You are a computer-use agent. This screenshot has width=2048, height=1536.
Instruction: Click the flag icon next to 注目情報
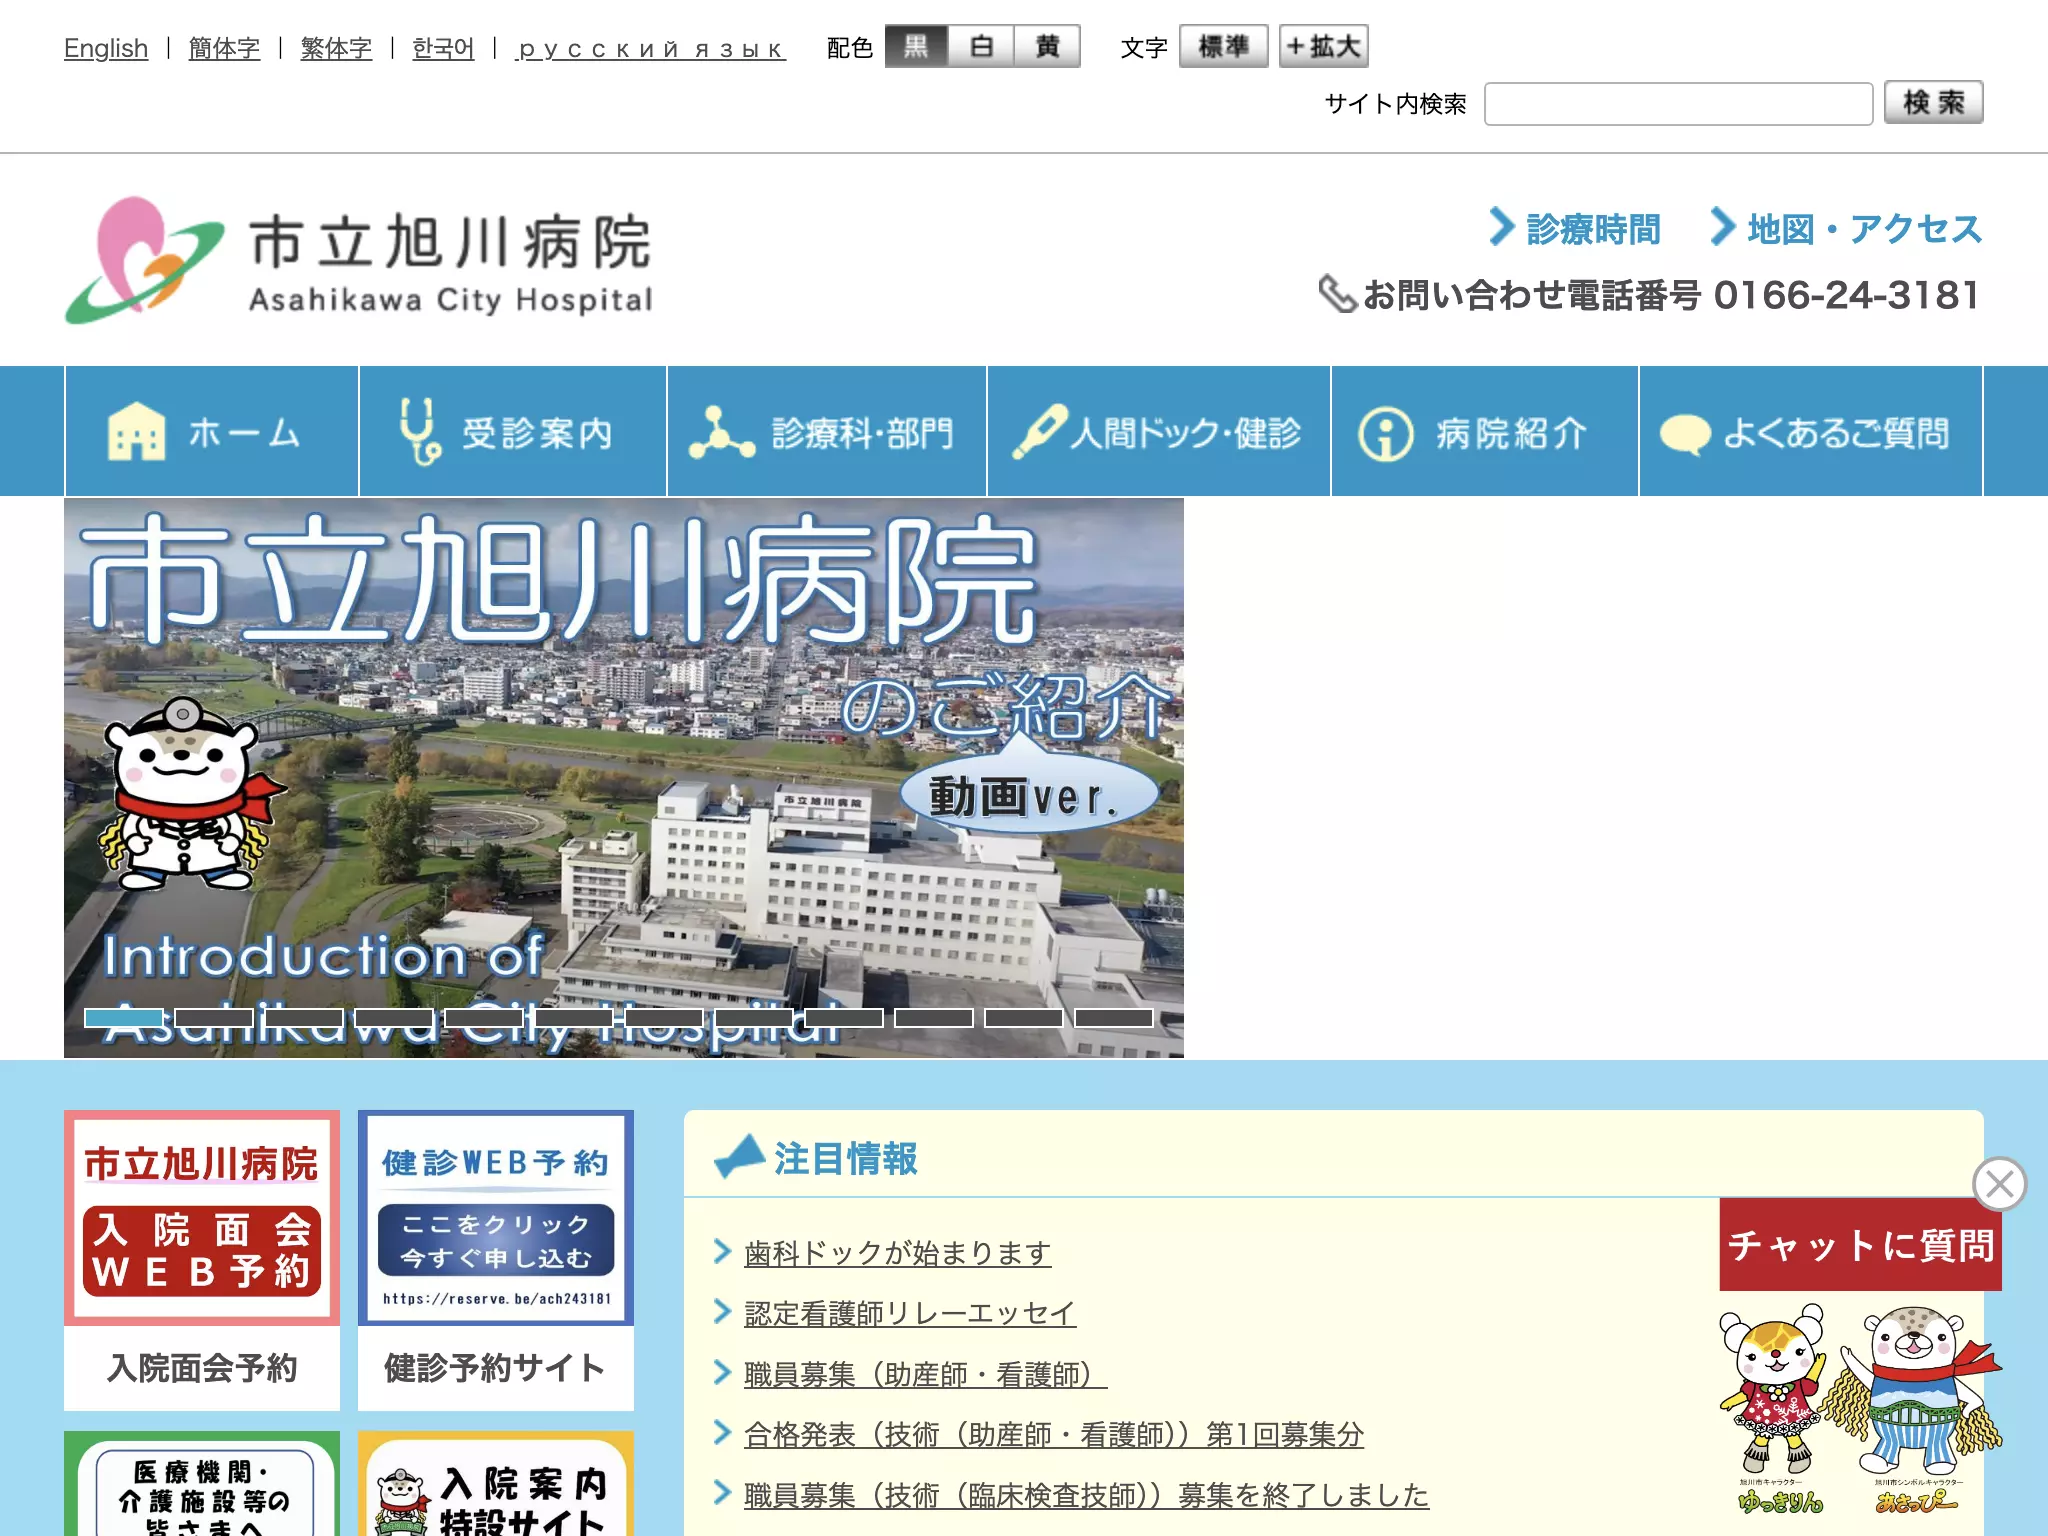coord(739,1157)
